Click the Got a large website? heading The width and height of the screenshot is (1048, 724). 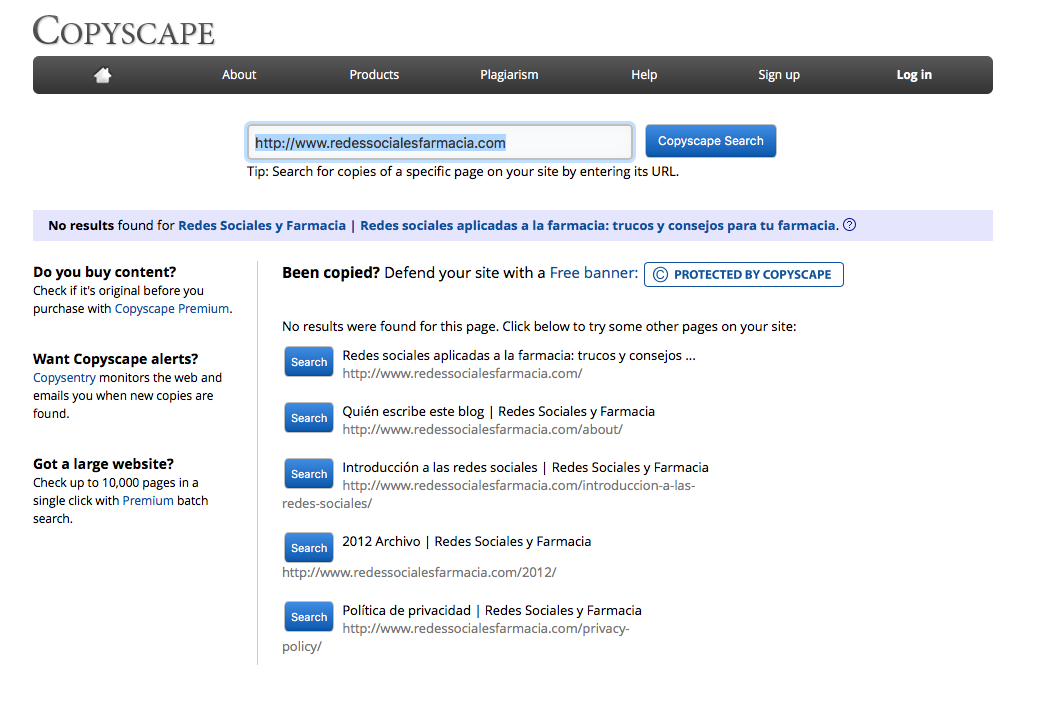click(104, 464)
